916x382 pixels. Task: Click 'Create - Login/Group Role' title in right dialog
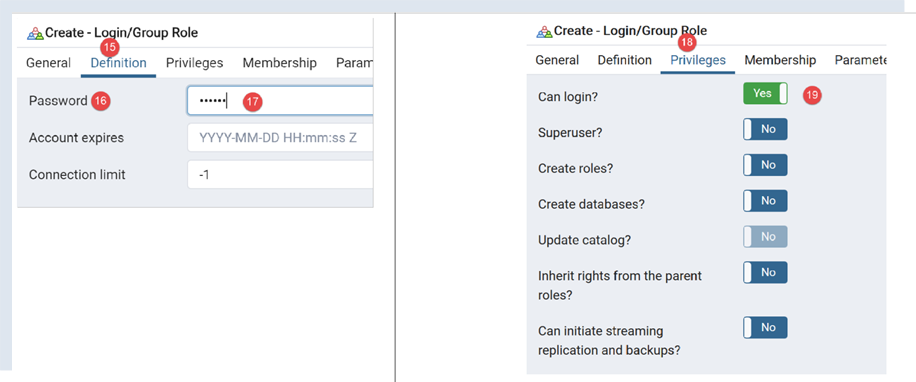(631, 31)
